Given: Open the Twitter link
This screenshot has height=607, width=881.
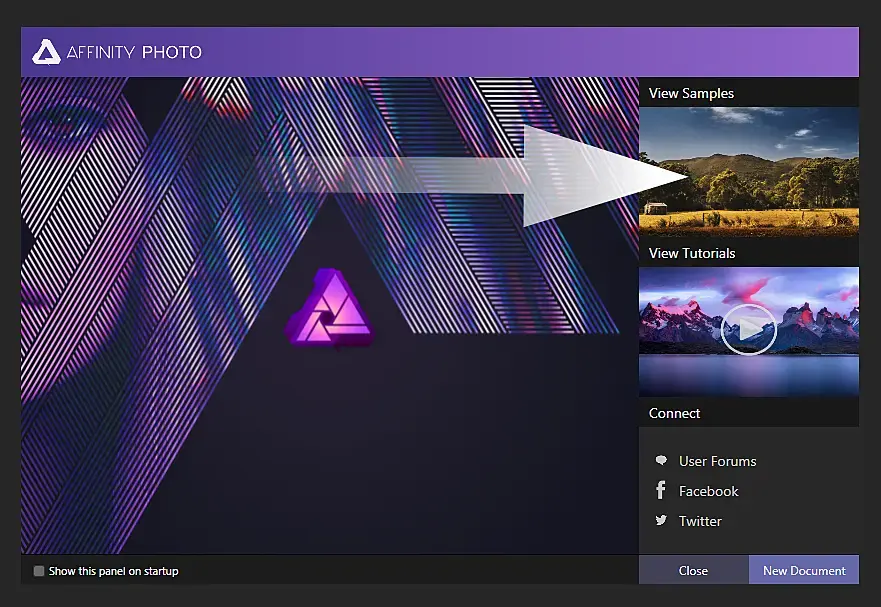Looking at the screenshot, I should (700, 521).
